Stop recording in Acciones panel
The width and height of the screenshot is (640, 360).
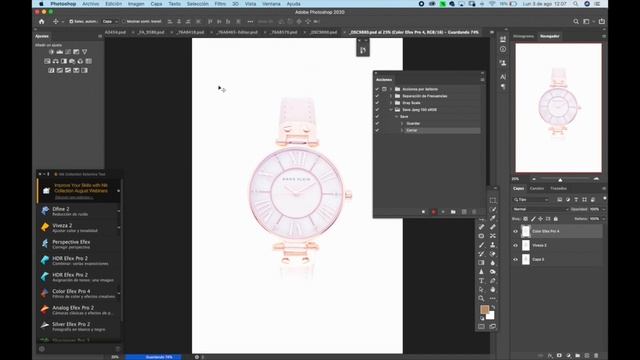(x=423, y=212)
